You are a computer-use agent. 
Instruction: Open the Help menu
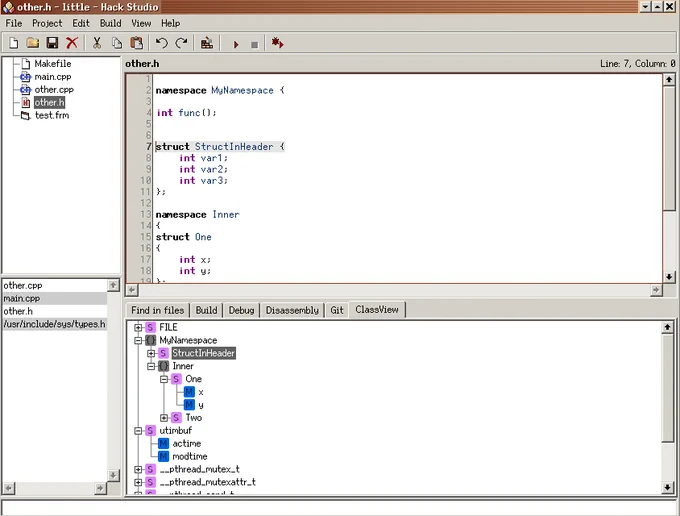click(x=171, y=23)
